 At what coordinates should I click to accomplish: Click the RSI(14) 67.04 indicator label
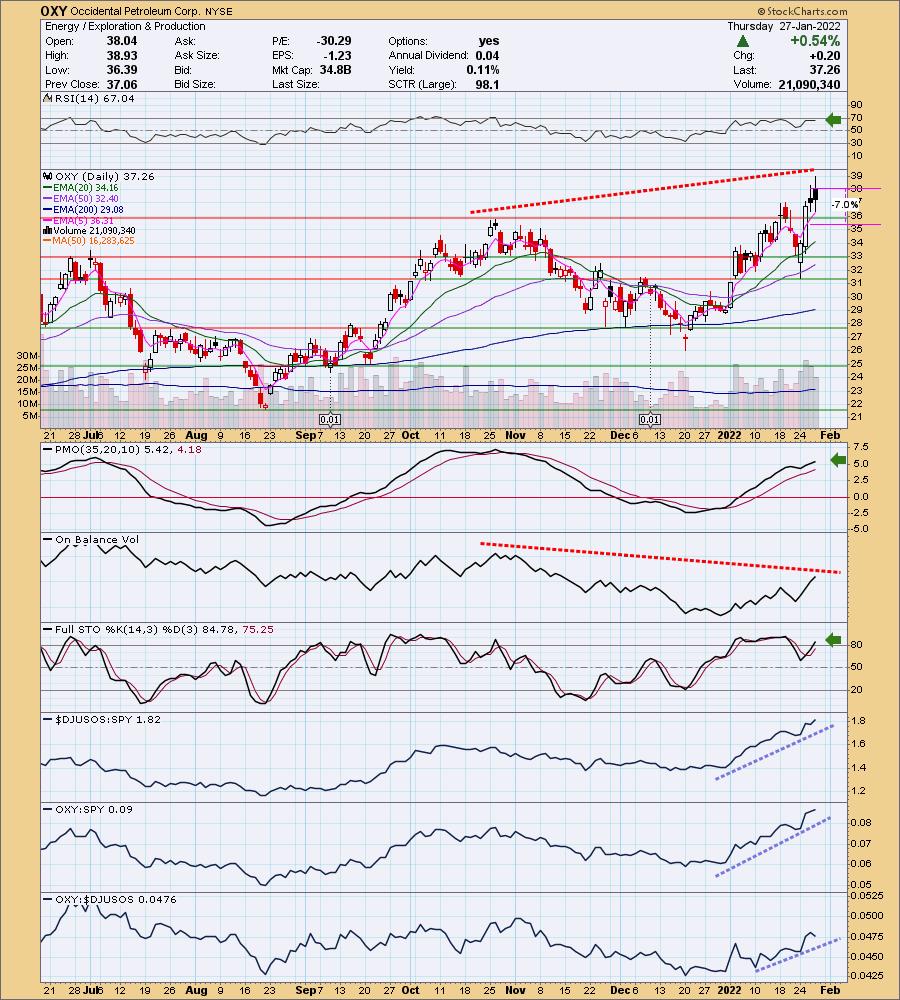pyautogui.click(x=94, y=99)
